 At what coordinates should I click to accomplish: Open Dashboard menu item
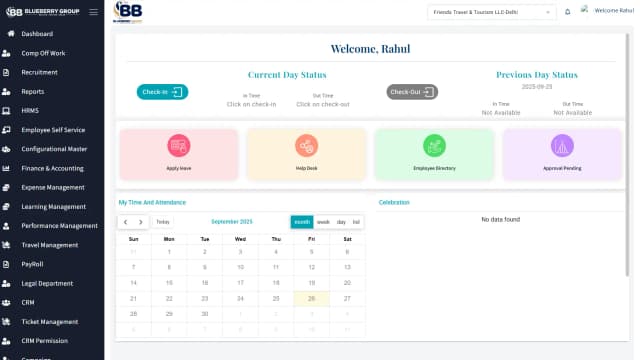point(37,34)
